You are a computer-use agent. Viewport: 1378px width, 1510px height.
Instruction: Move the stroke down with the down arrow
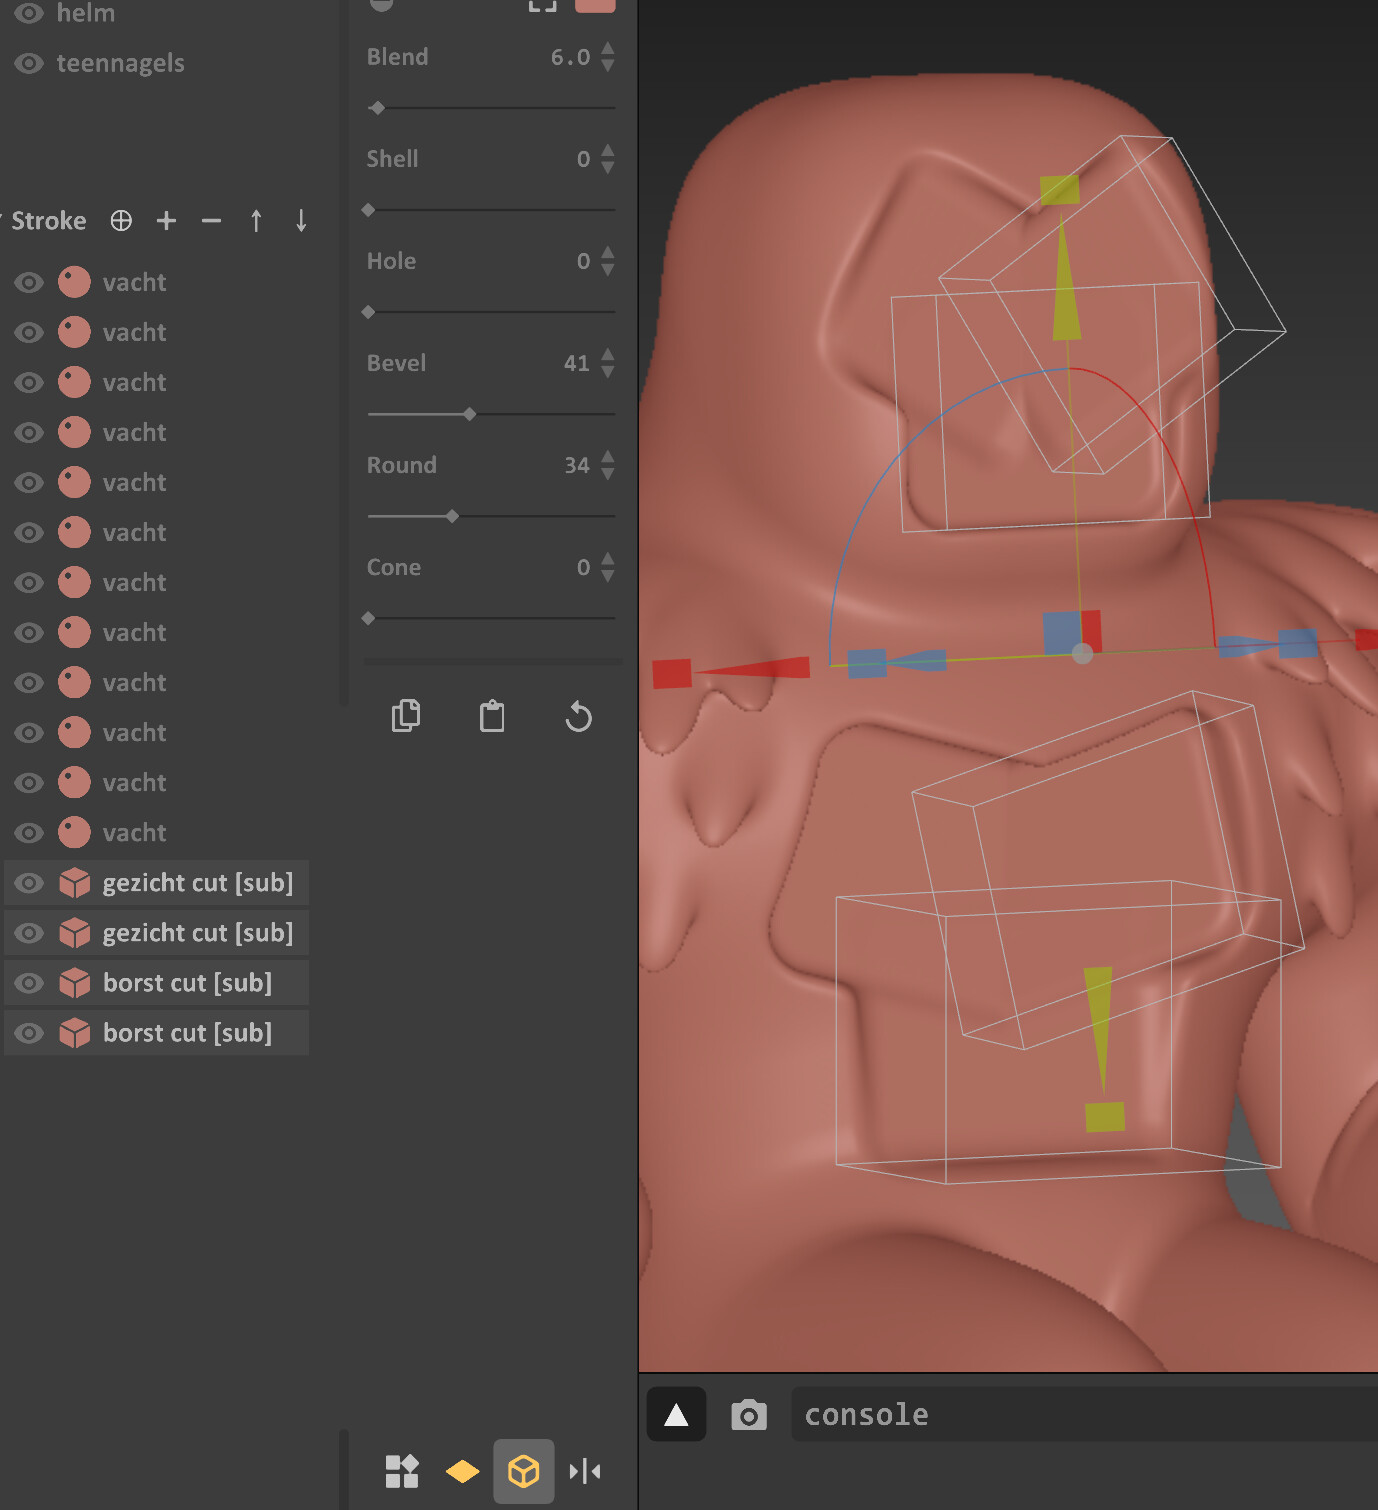coord(301,221)
